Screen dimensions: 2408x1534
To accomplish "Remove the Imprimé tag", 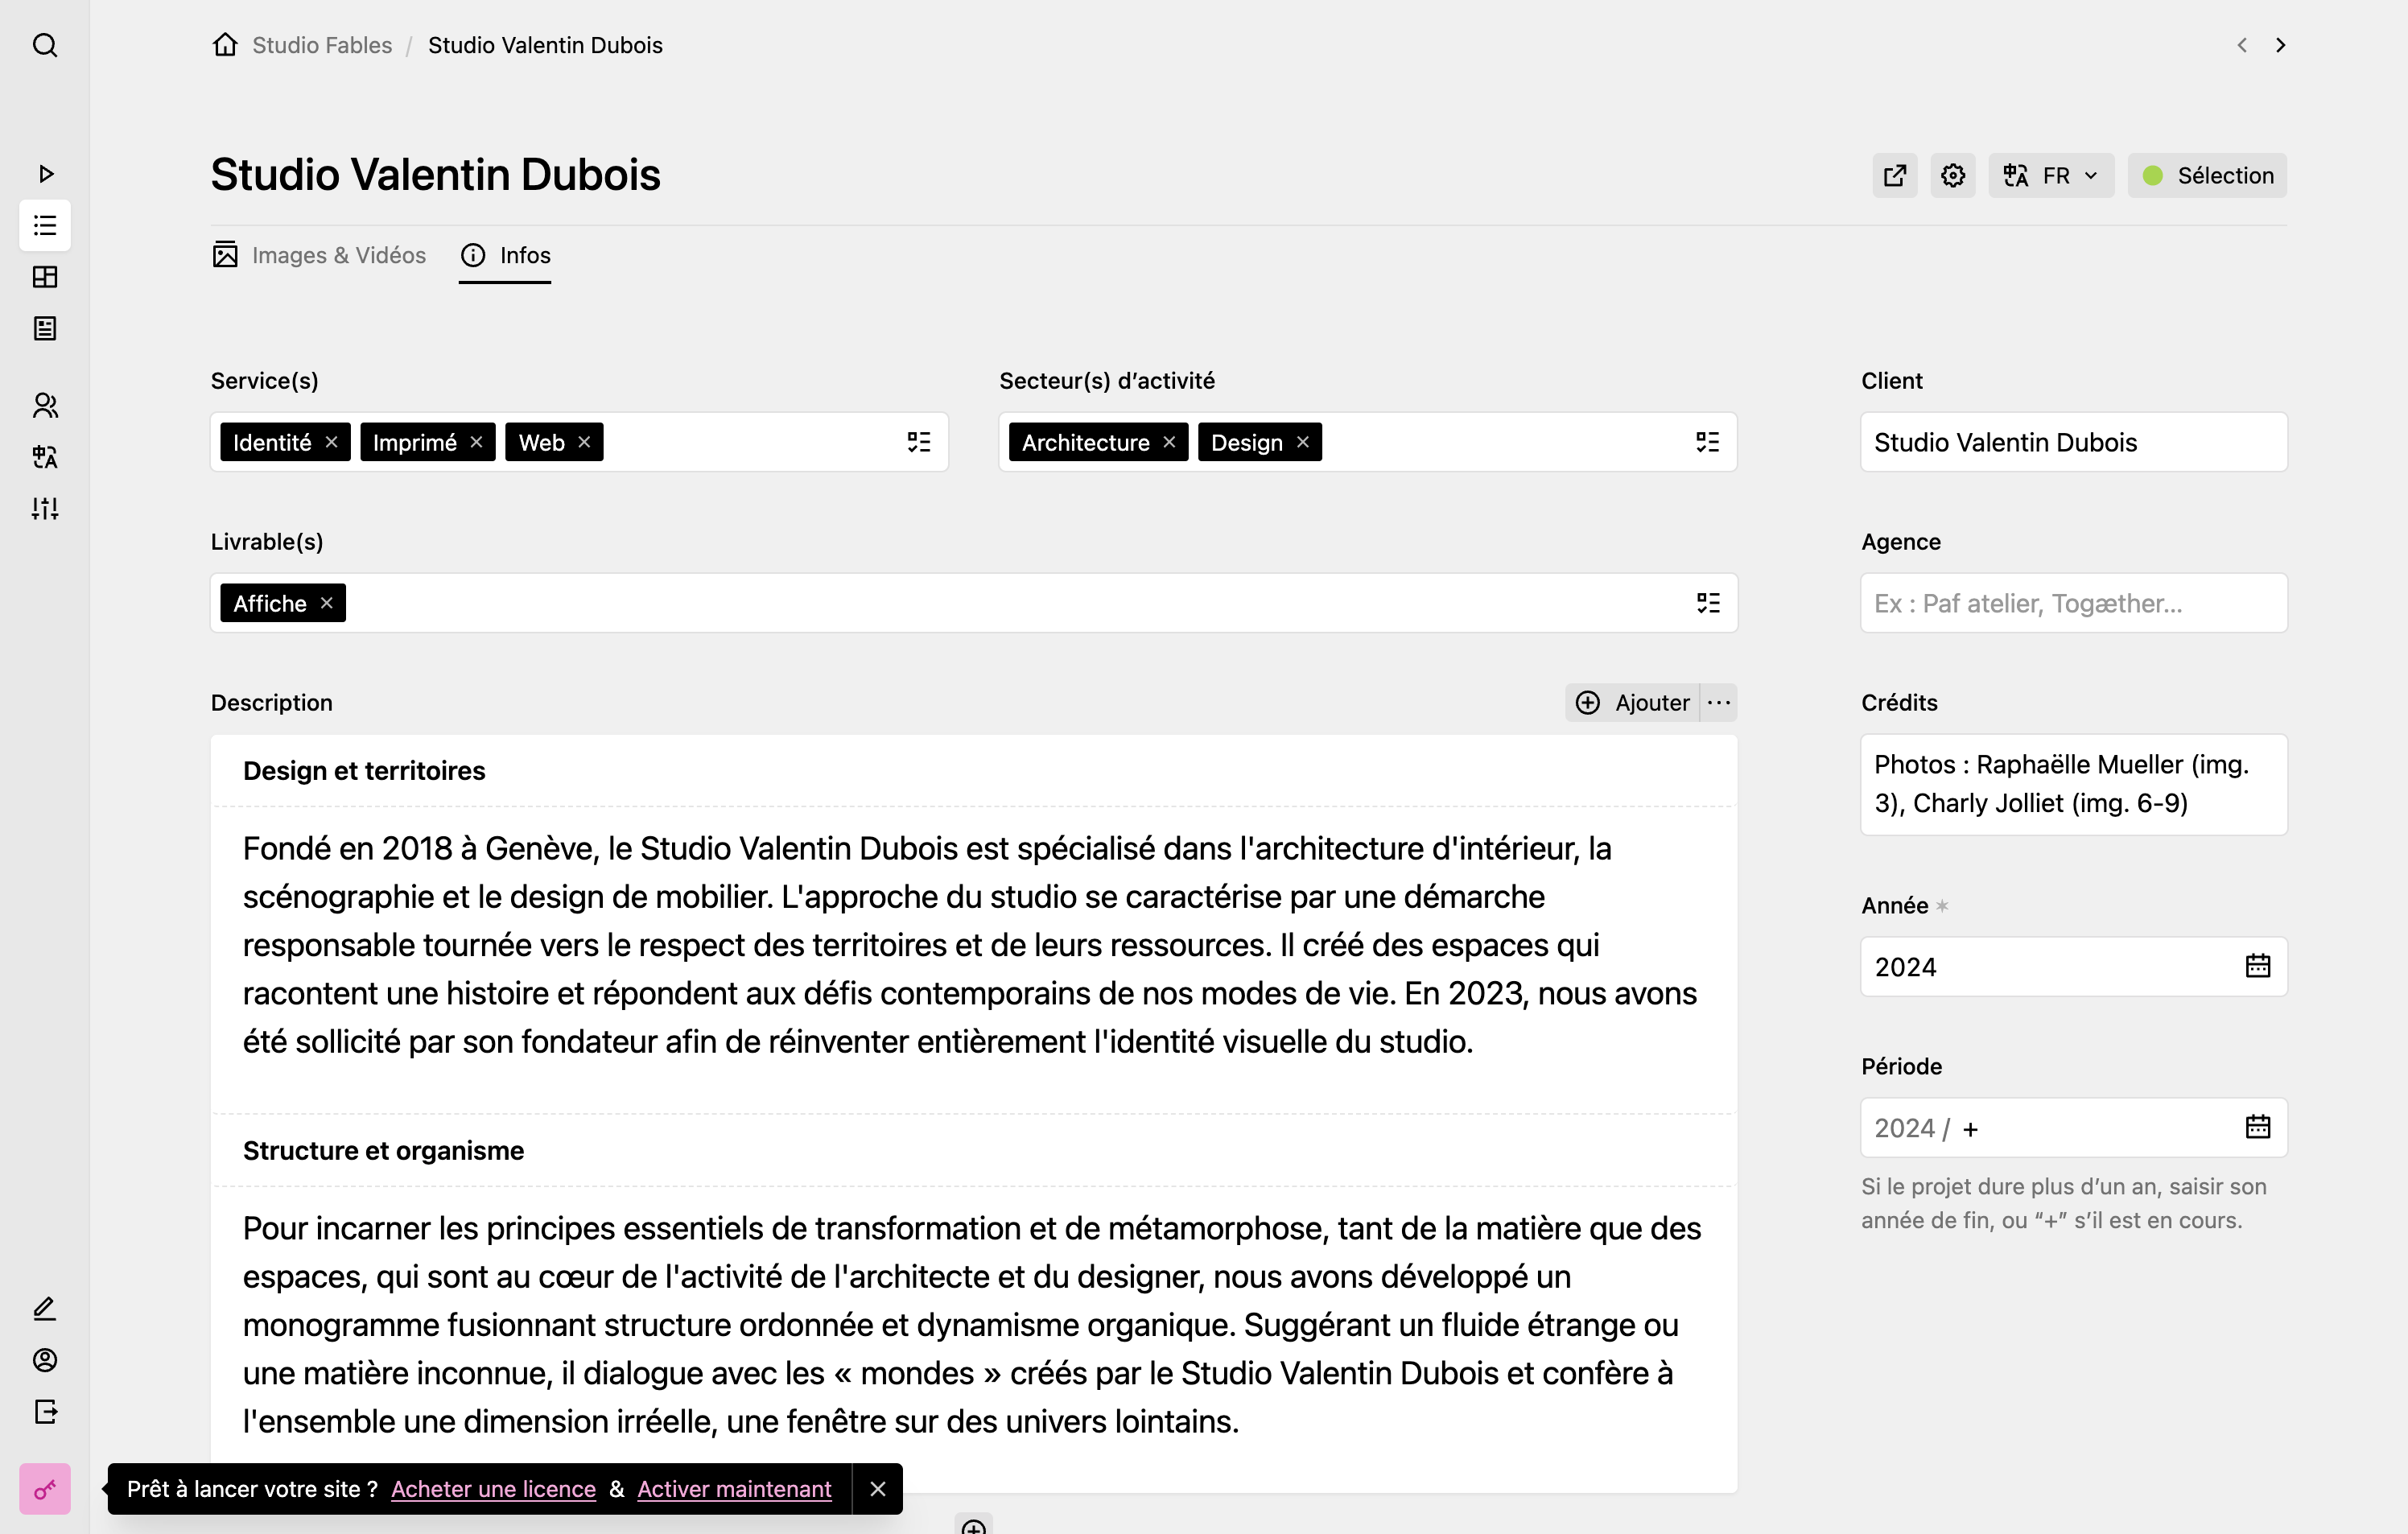I will point(477,442).
